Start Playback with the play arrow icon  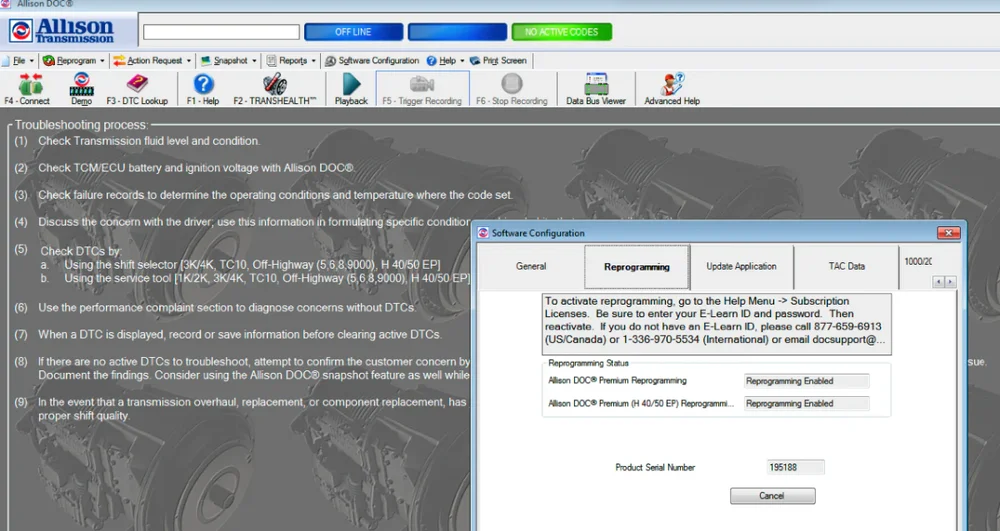[351, 86]
